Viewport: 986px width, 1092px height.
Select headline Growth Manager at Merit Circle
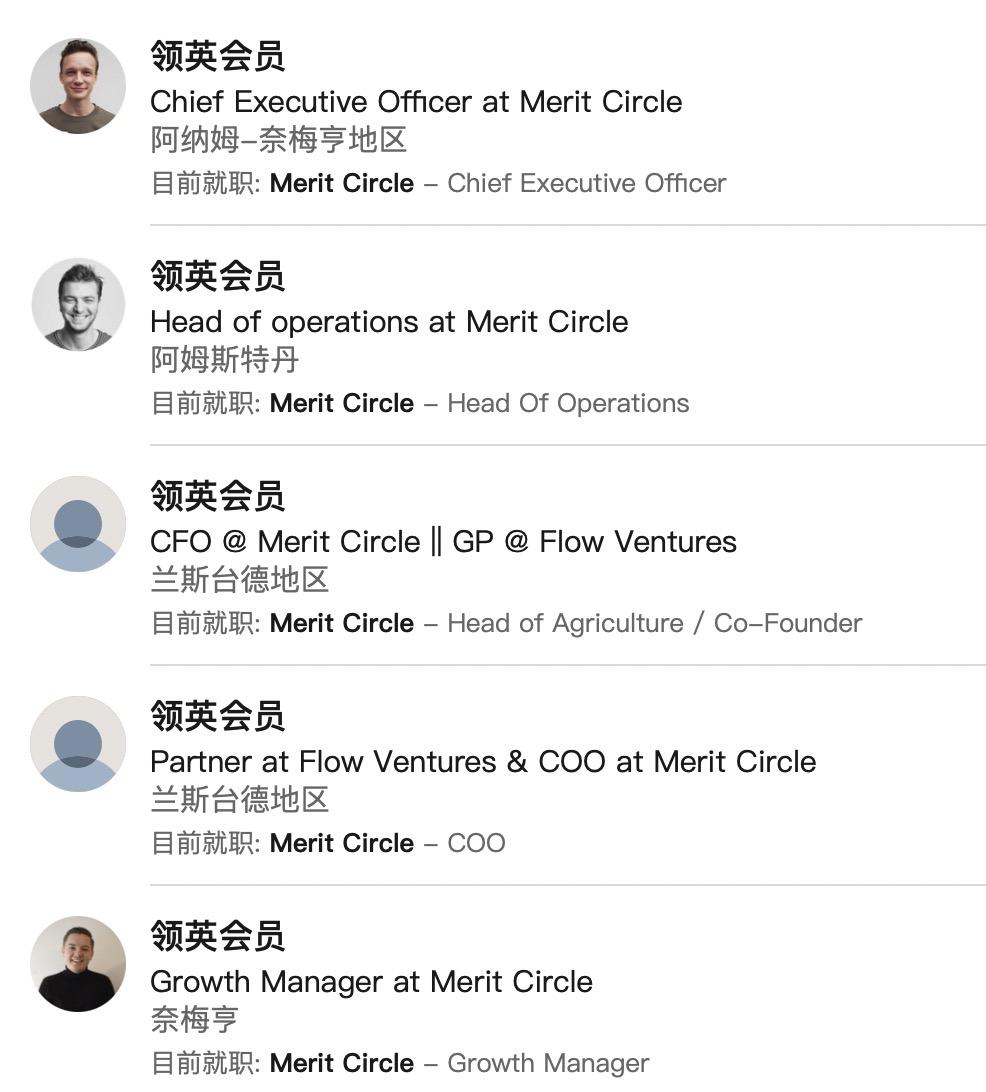point(372,982)
